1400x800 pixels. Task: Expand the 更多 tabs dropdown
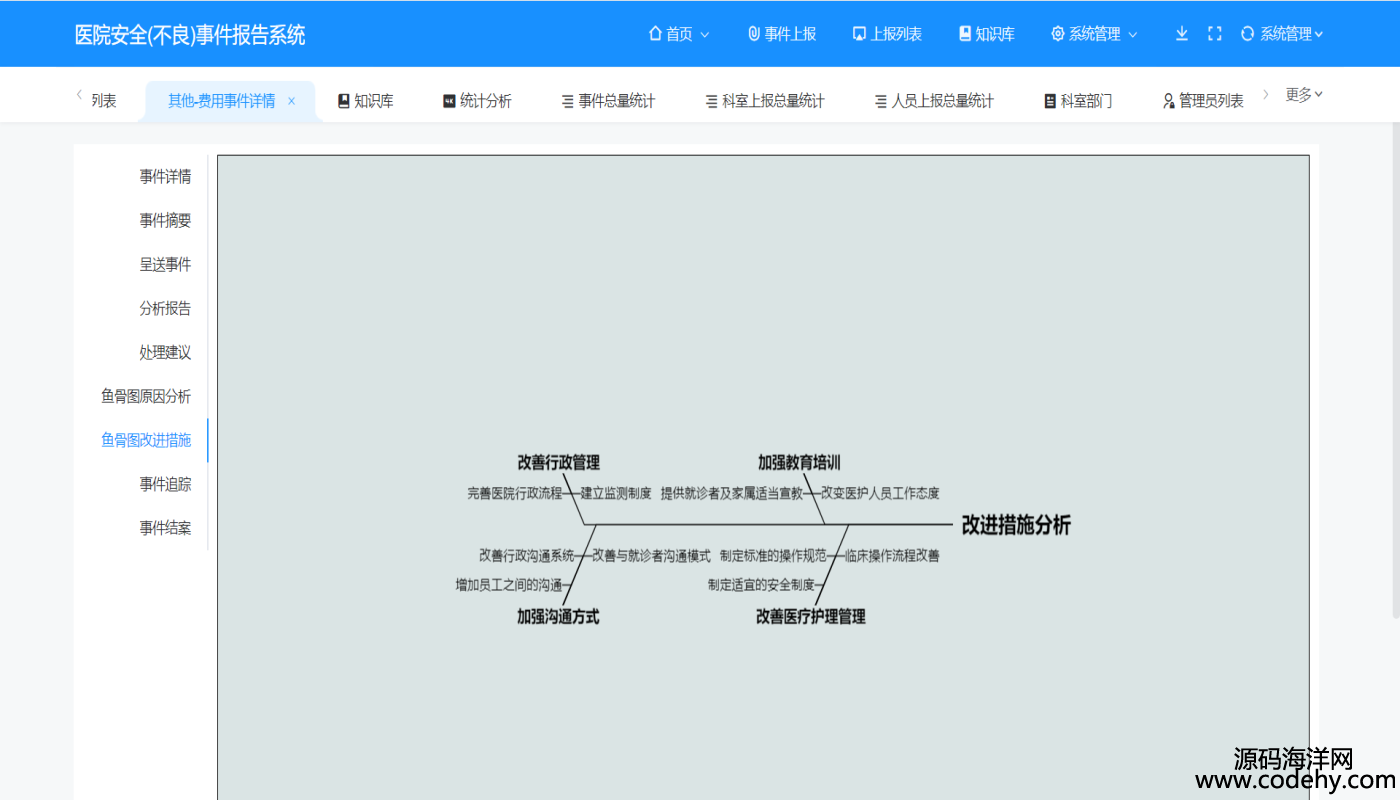click(x=1303, y=95)
